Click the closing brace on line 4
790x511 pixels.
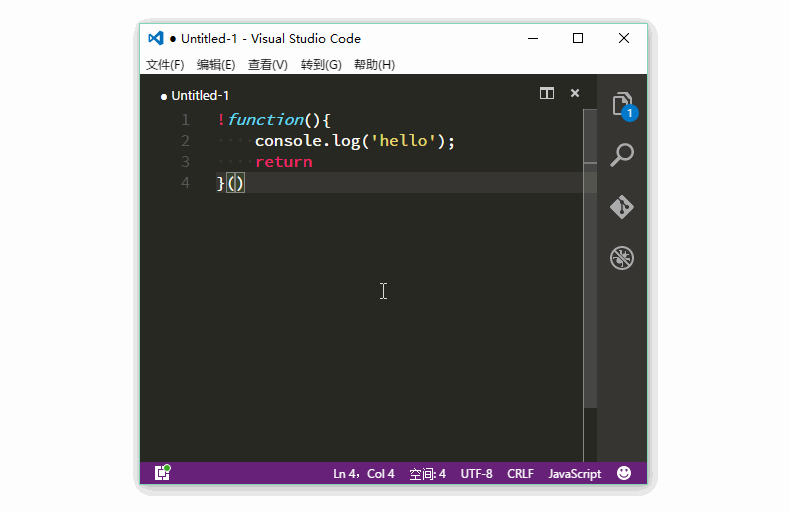[x=220, y=183]
